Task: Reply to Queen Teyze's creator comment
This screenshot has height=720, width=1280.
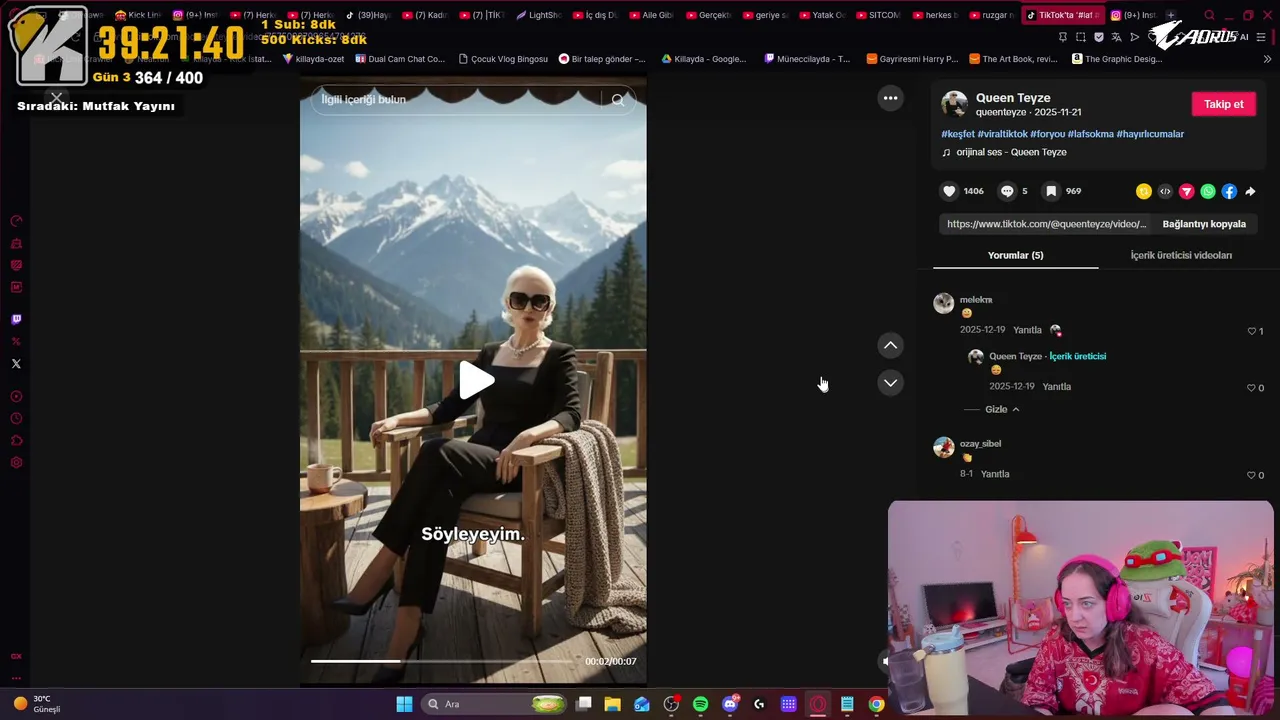Action: [x=1057, y=387]
